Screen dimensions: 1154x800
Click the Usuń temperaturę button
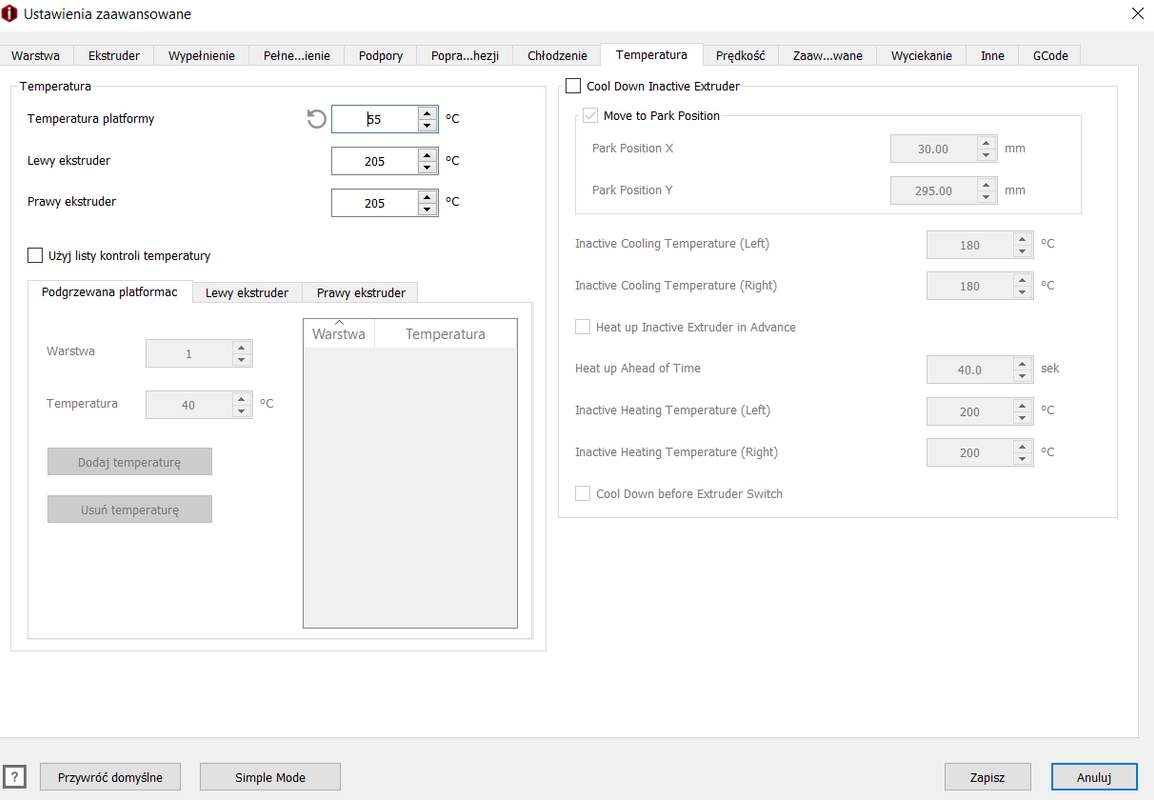pyautogui.click(x=130, y=509)
